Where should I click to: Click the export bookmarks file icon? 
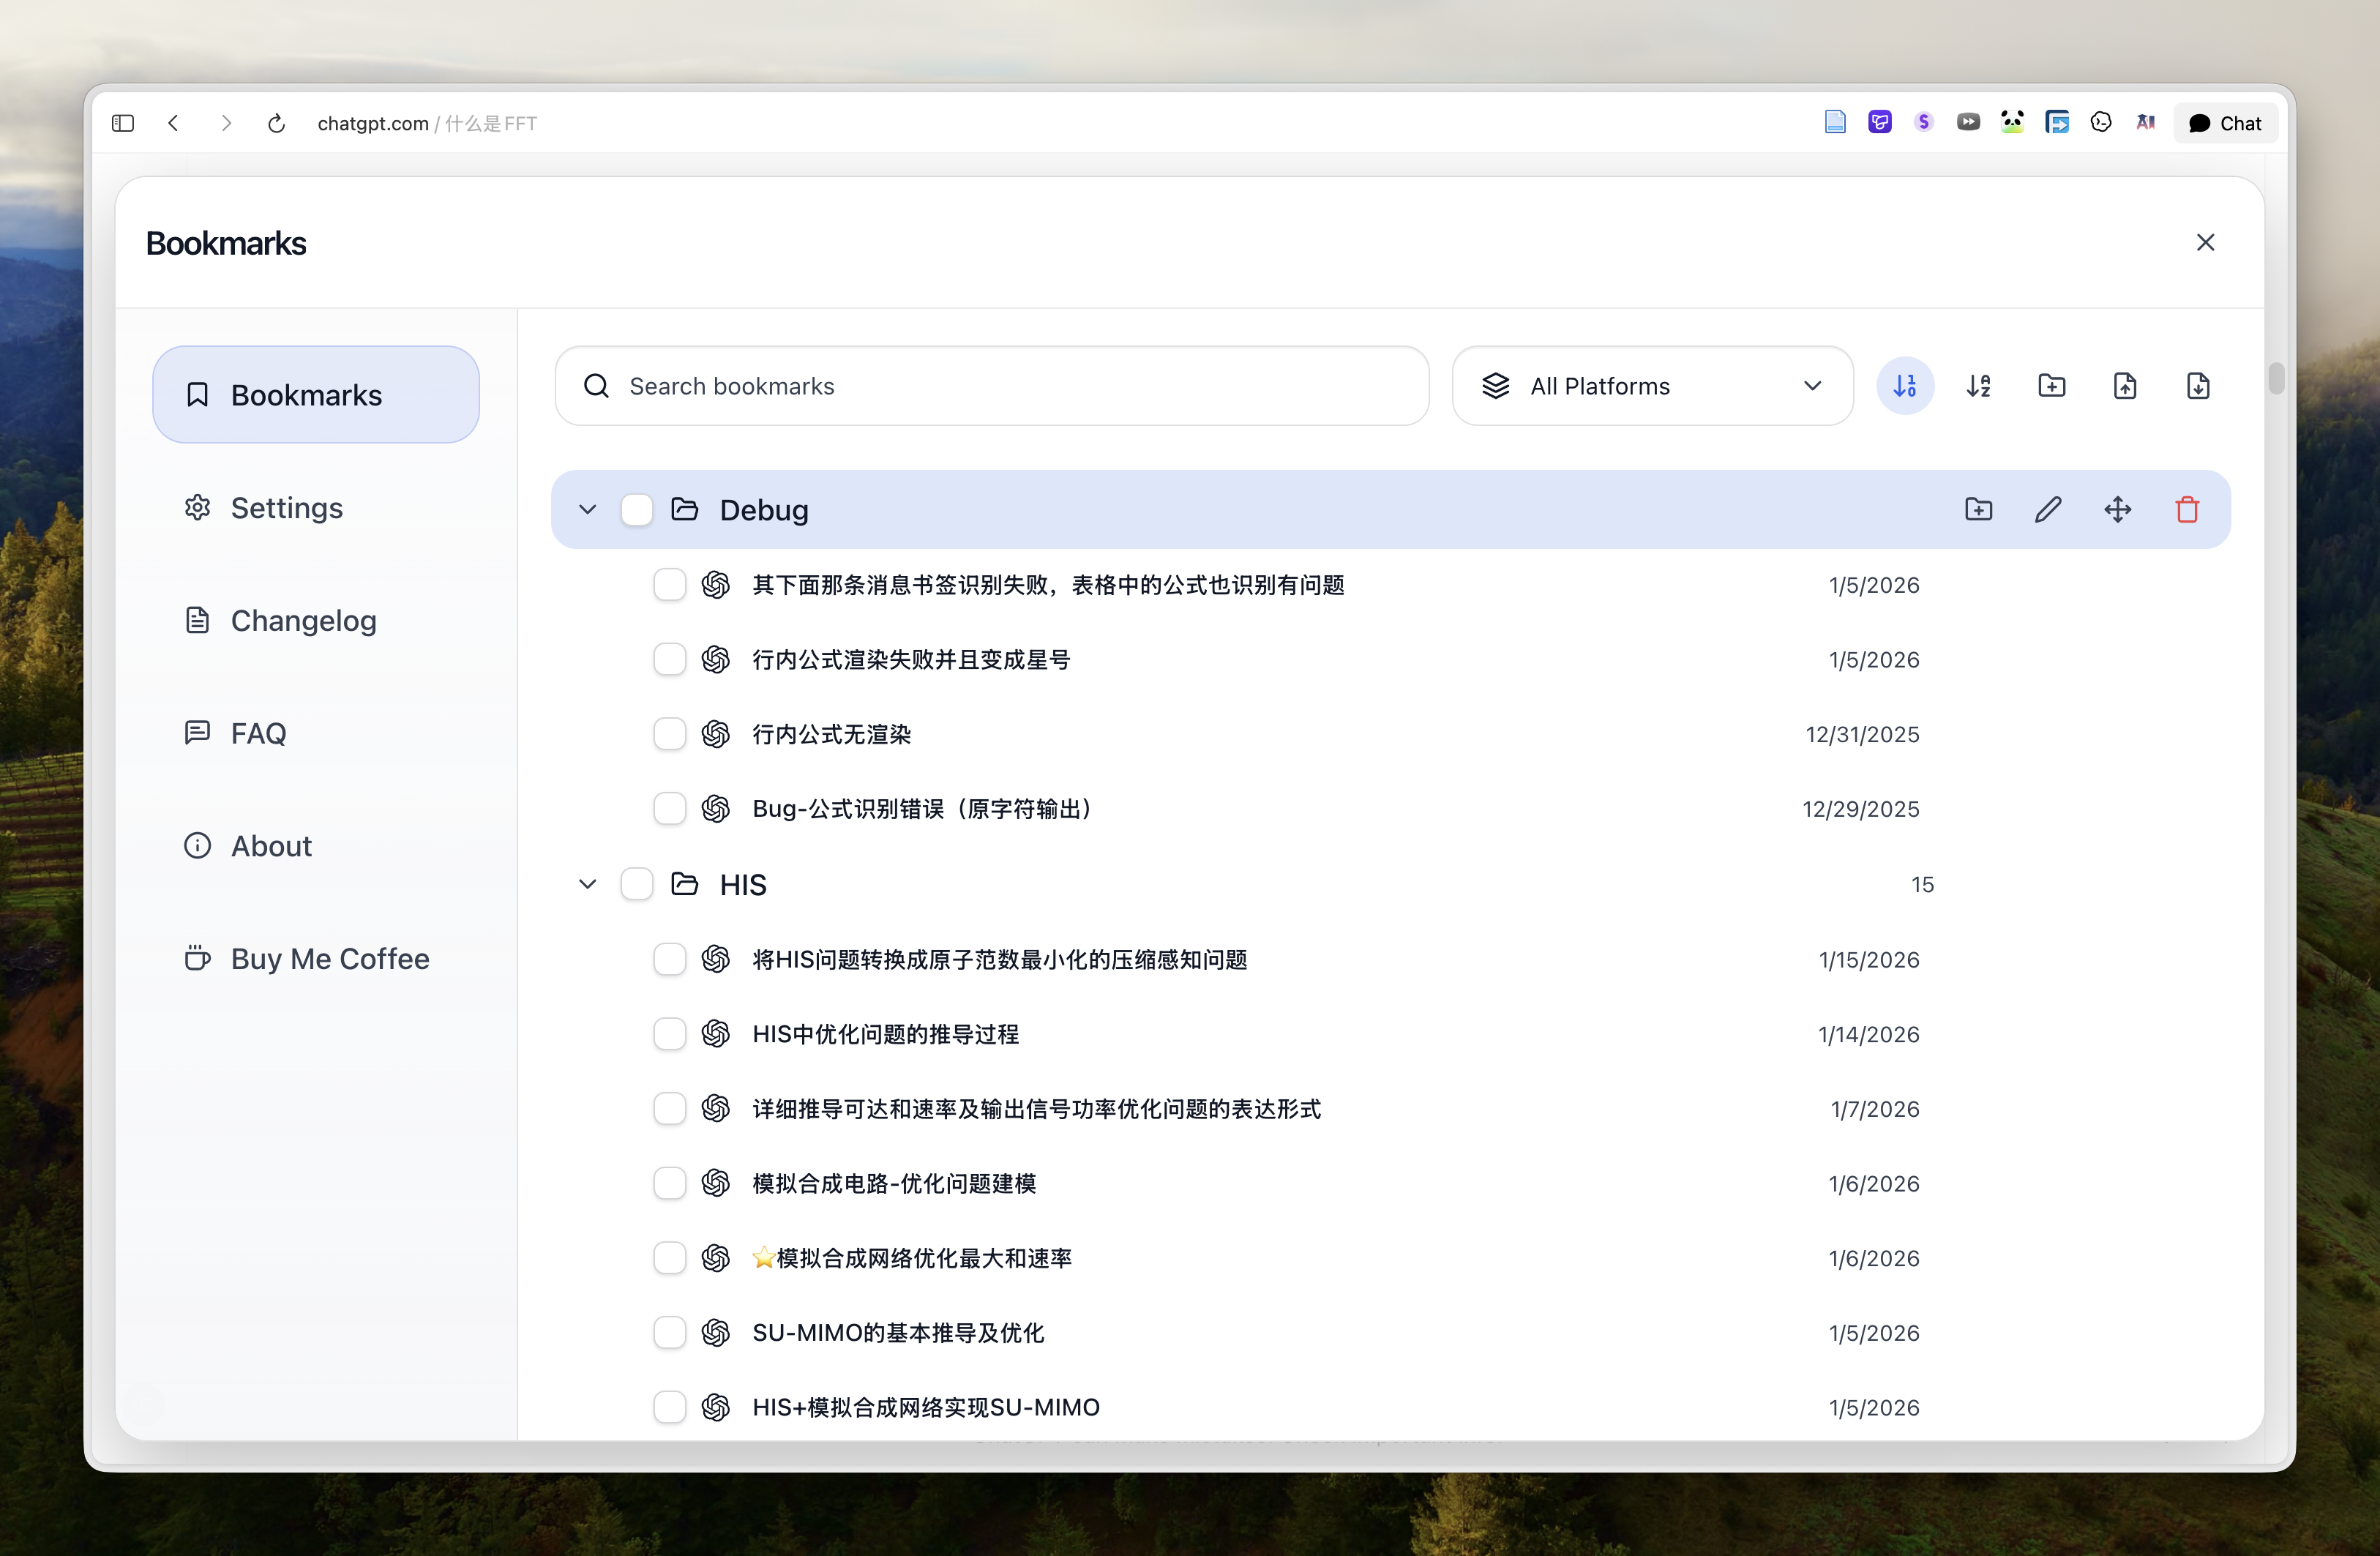pyautogui.click(x=2125, y=386)
